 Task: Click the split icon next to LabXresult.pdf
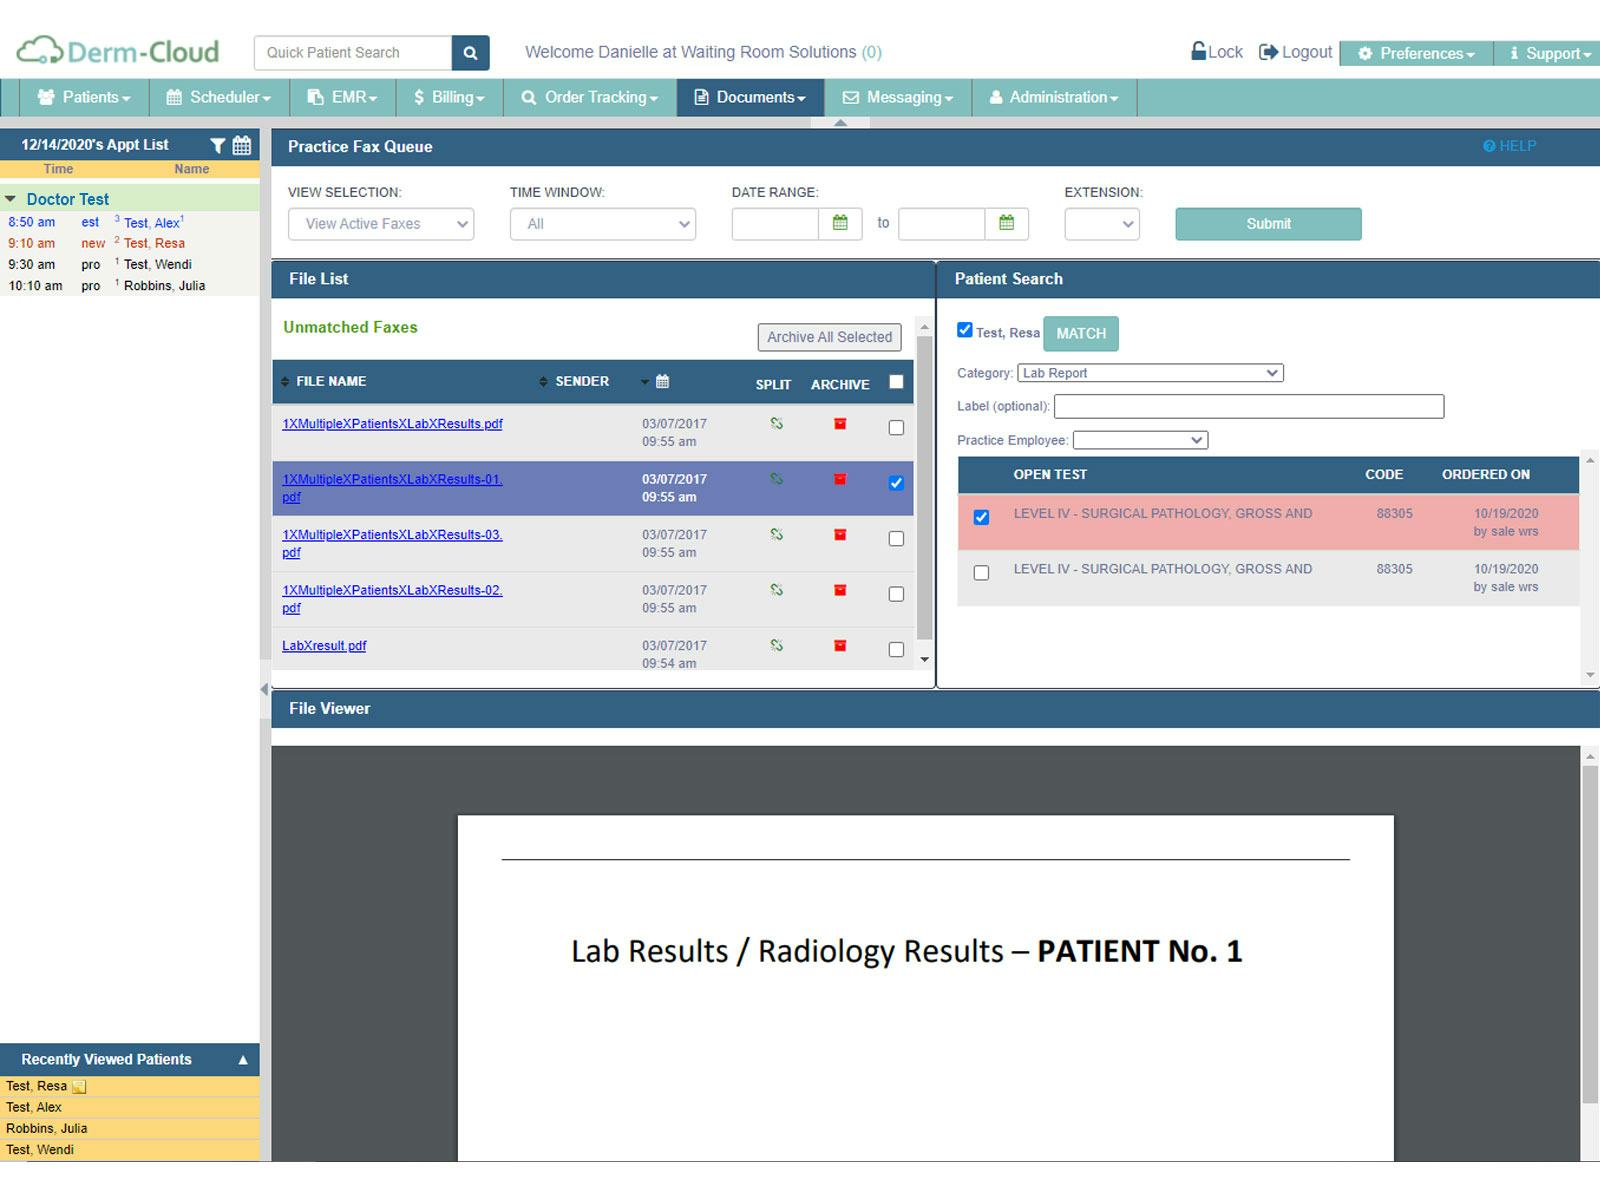(x=775, y=647)
